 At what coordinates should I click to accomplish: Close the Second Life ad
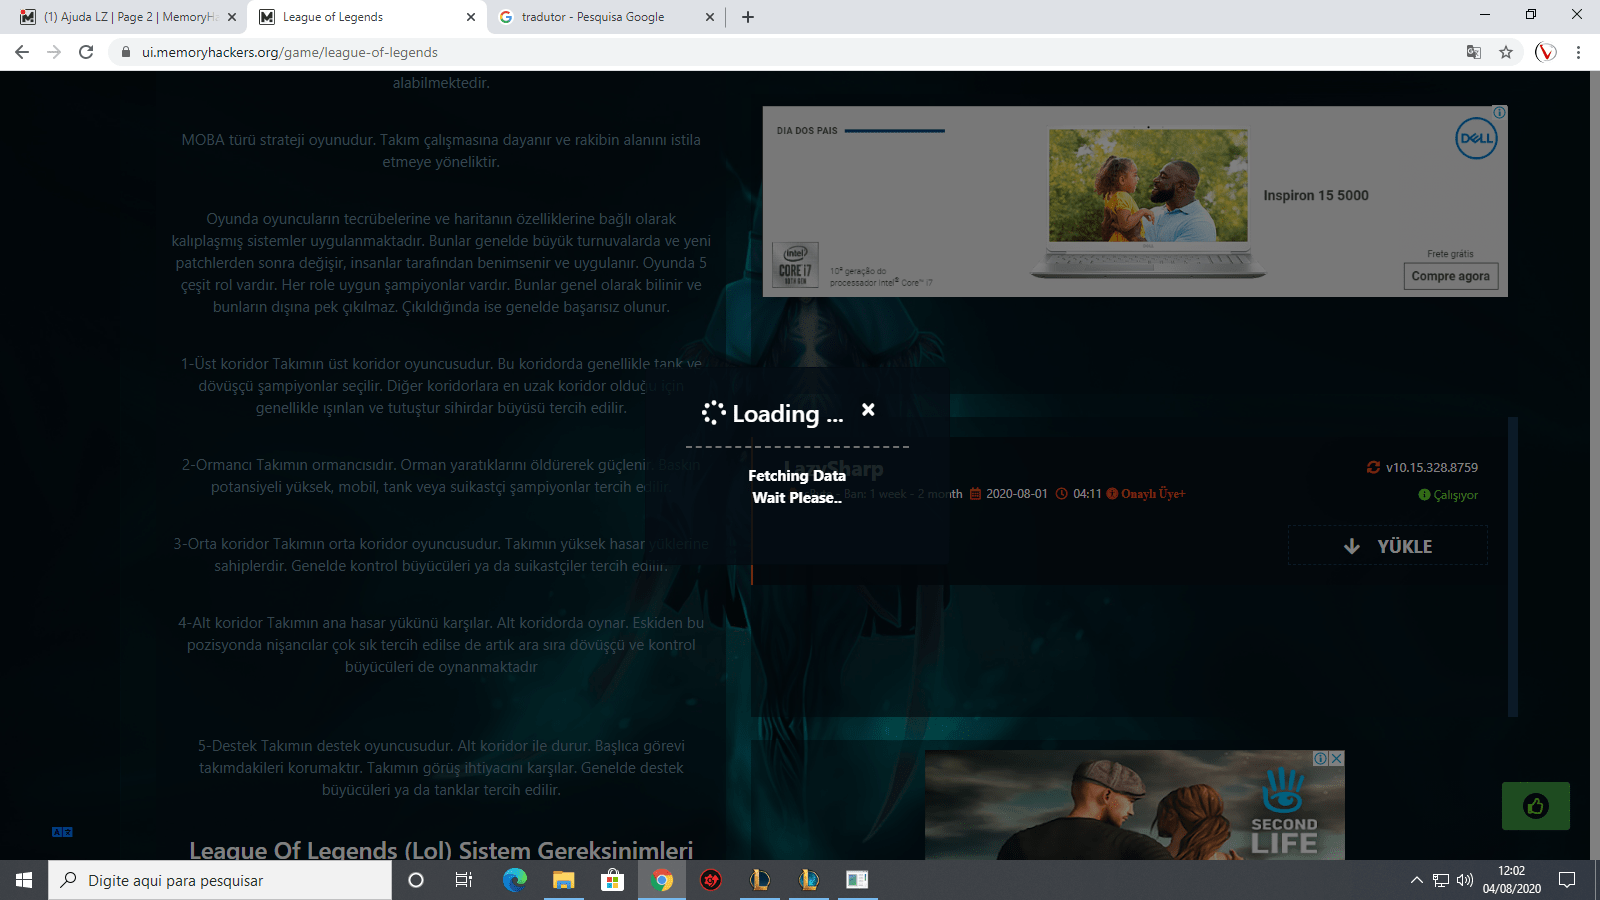point(1337,759)
